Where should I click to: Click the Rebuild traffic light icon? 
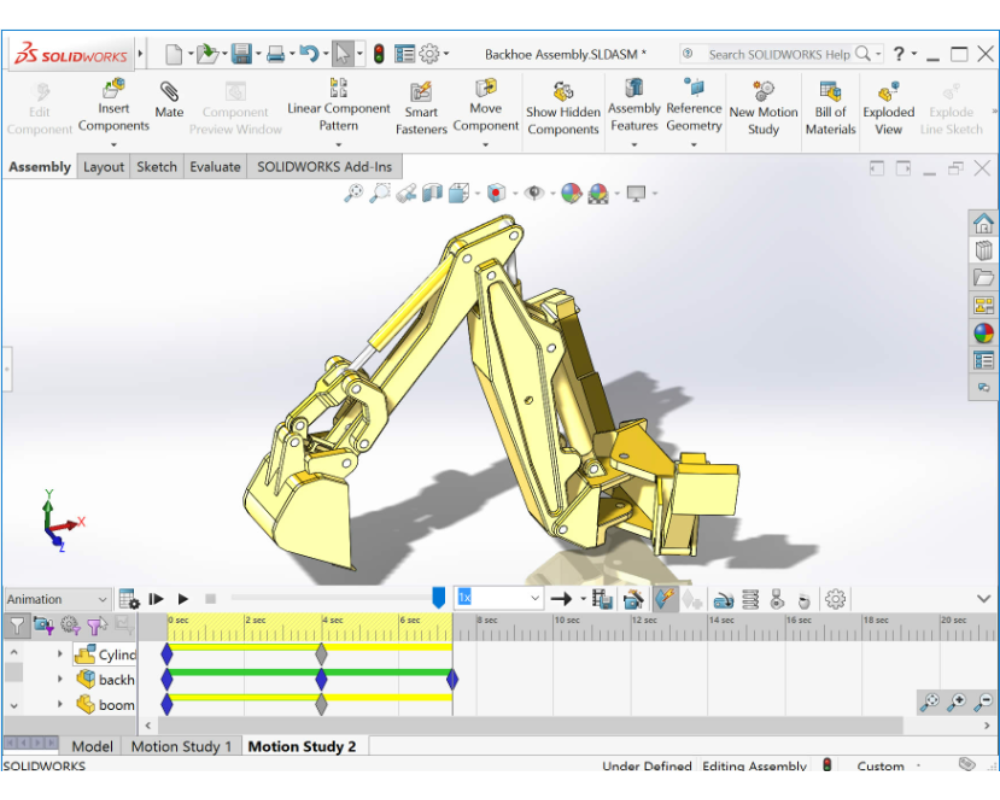click(x=379, y=54)
